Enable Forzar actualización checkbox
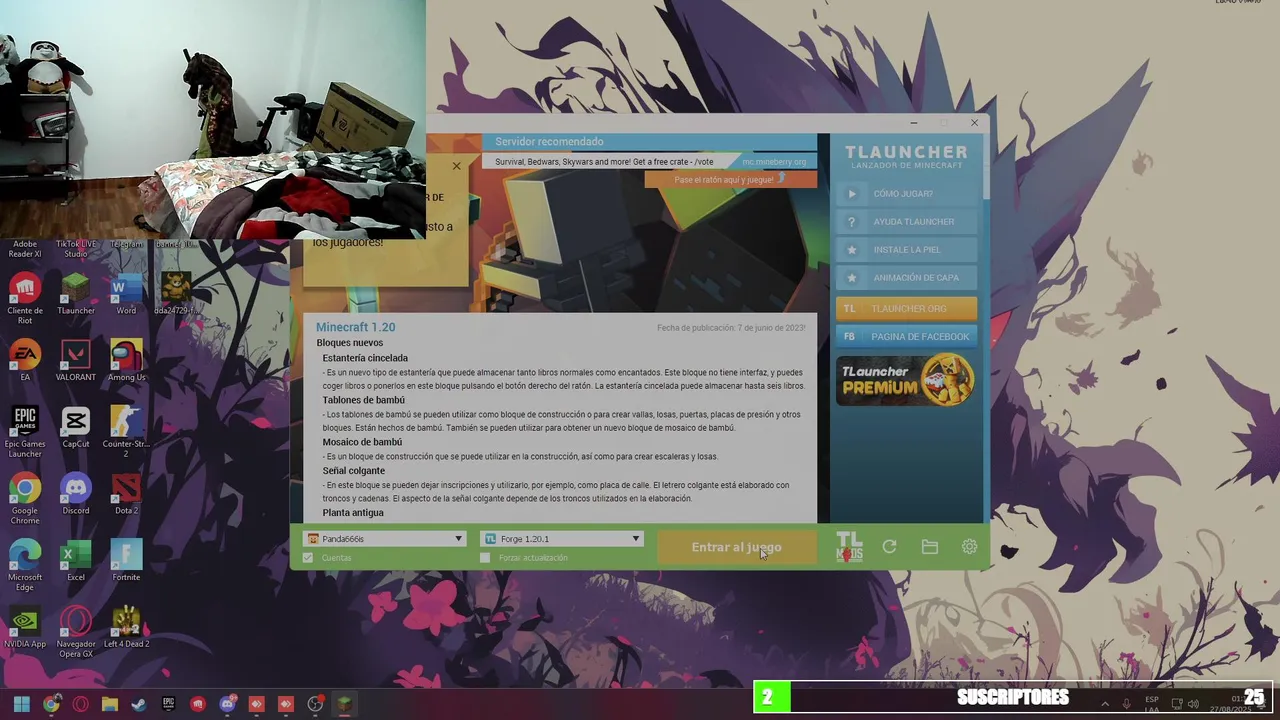This screenshot has height=720, width=1280. [x=485, y=558]
